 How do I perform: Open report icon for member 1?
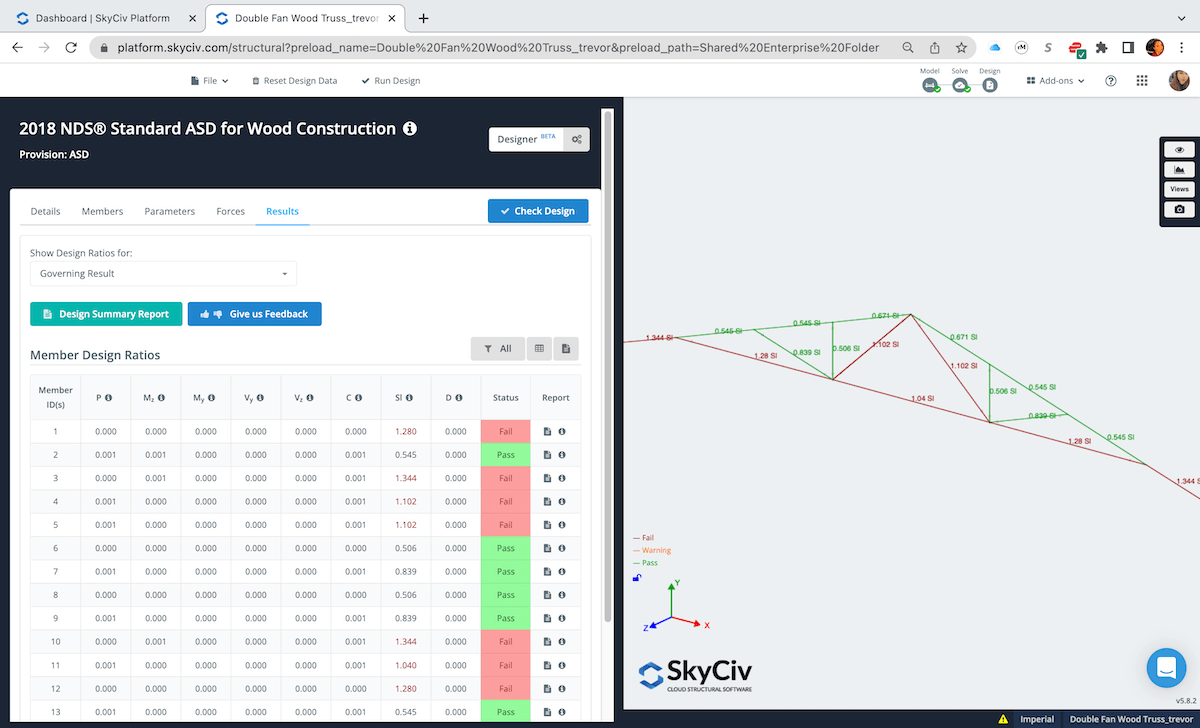tap(547, 432)
